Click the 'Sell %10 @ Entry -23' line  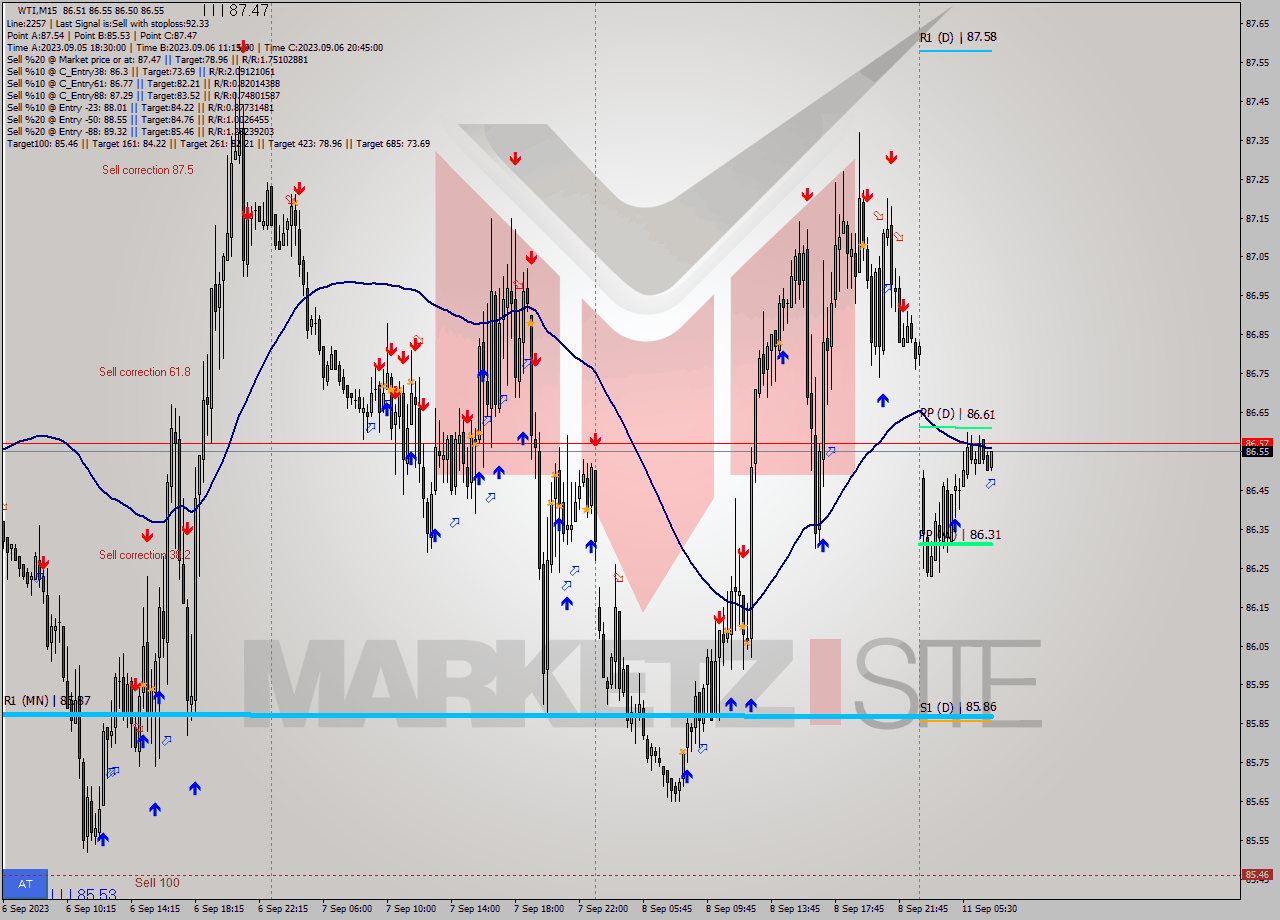point(140,107)
